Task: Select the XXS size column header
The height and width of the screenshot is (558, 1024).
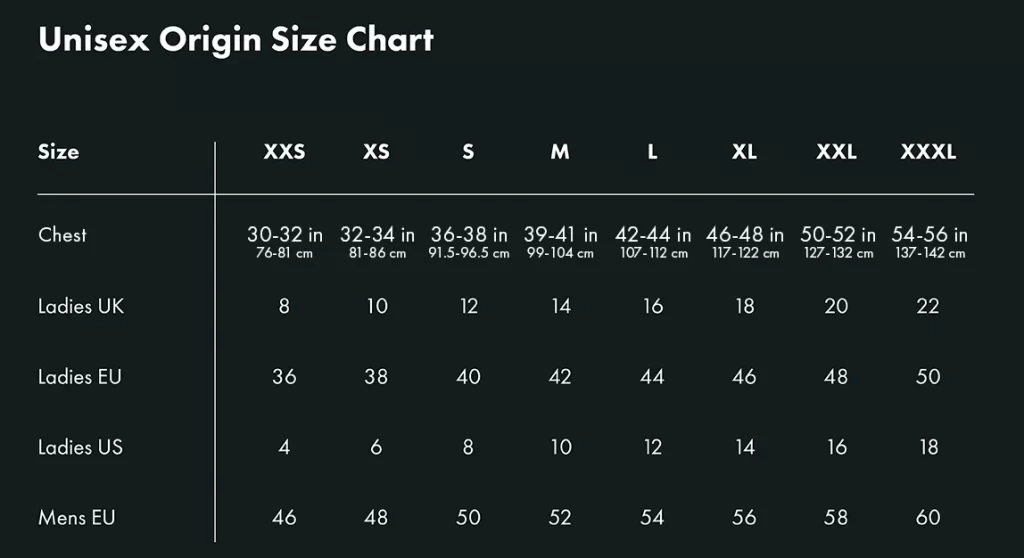Action: click(284, 153)
